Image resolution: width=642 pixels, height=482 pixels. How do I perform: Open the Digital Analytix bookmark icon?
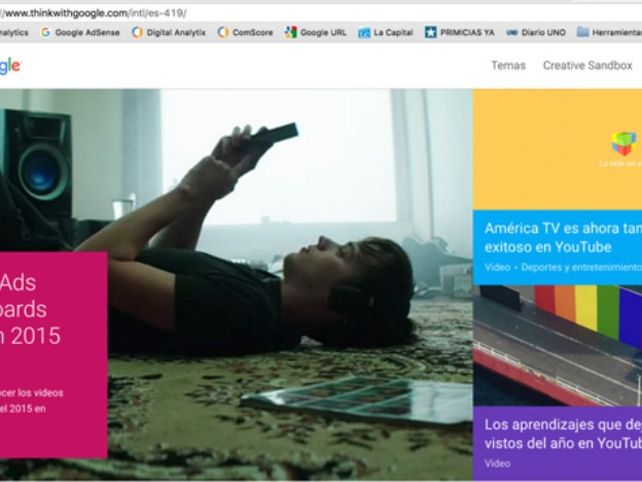pos(138,32)
